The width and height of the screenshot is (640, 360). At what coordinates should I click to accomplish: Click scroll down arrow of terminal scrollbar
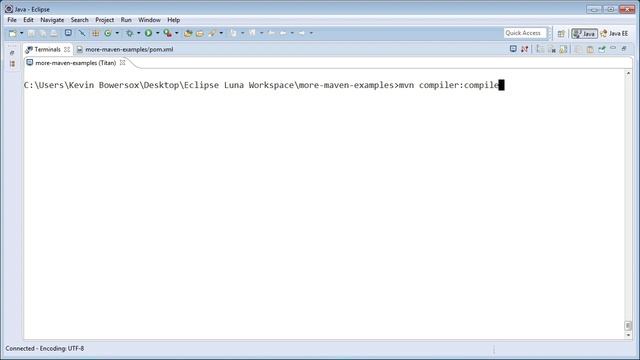[x=628, y=335]
